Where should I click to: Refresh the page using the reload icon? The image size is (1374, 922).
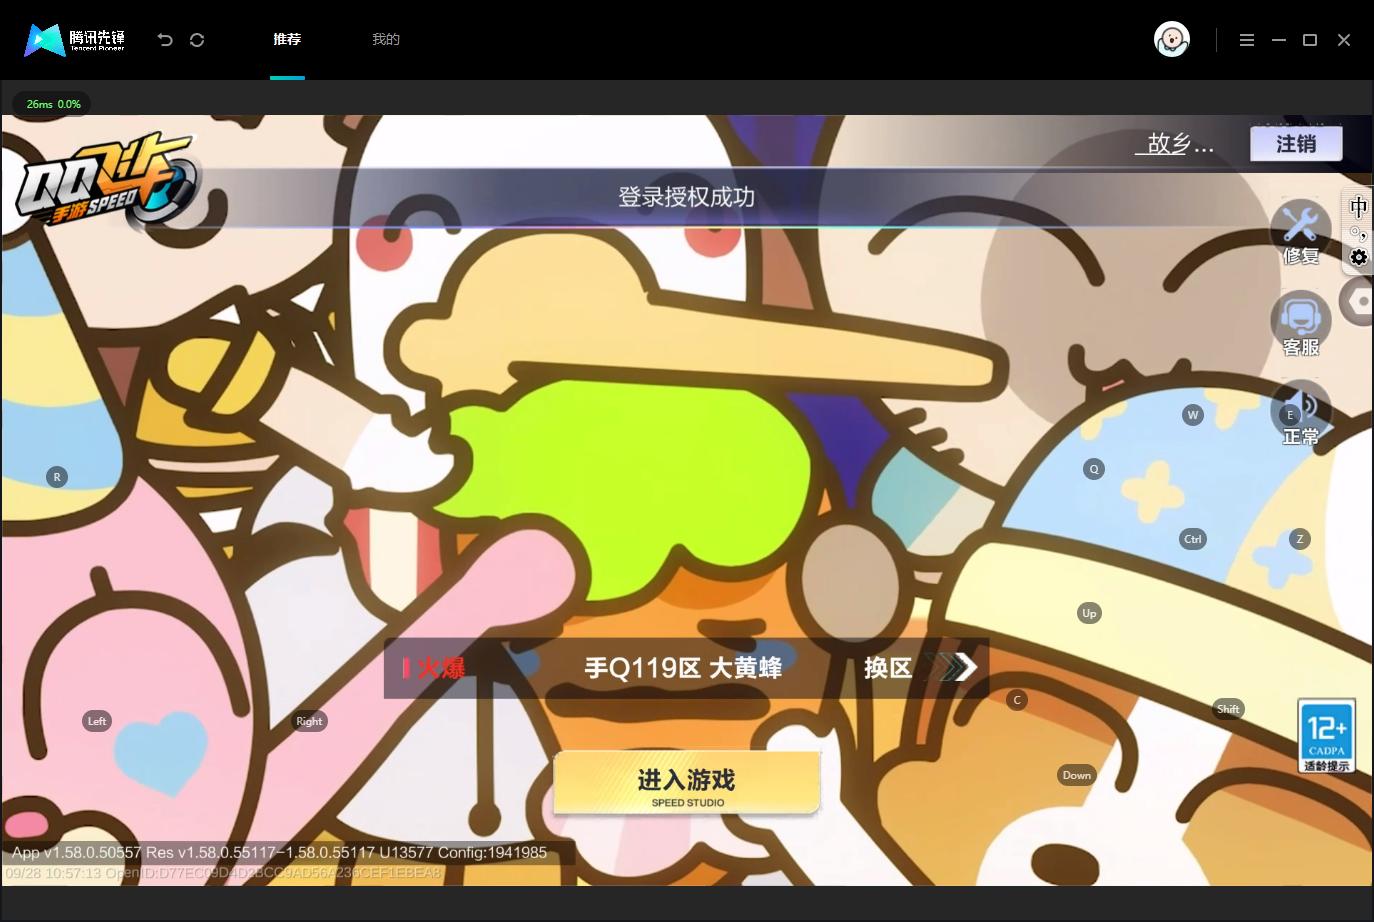pos(197,40)
